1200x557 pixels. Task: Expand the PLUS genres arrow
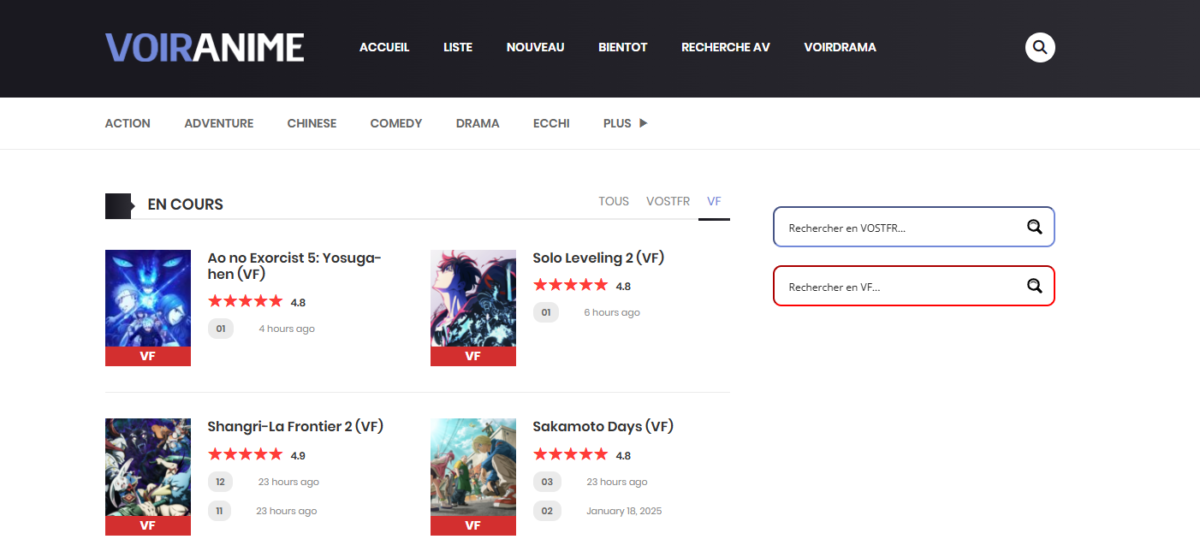[643, 123]
